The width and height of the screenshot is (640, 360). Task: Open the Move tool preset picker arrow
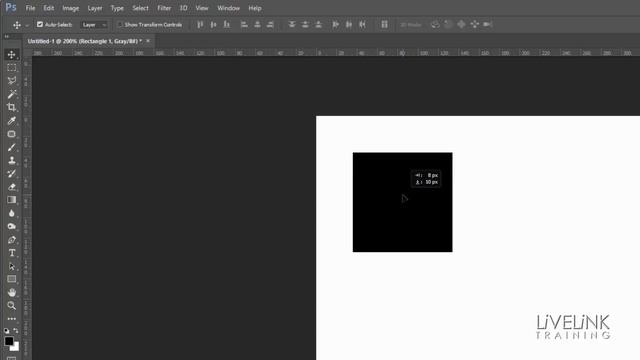27,25
